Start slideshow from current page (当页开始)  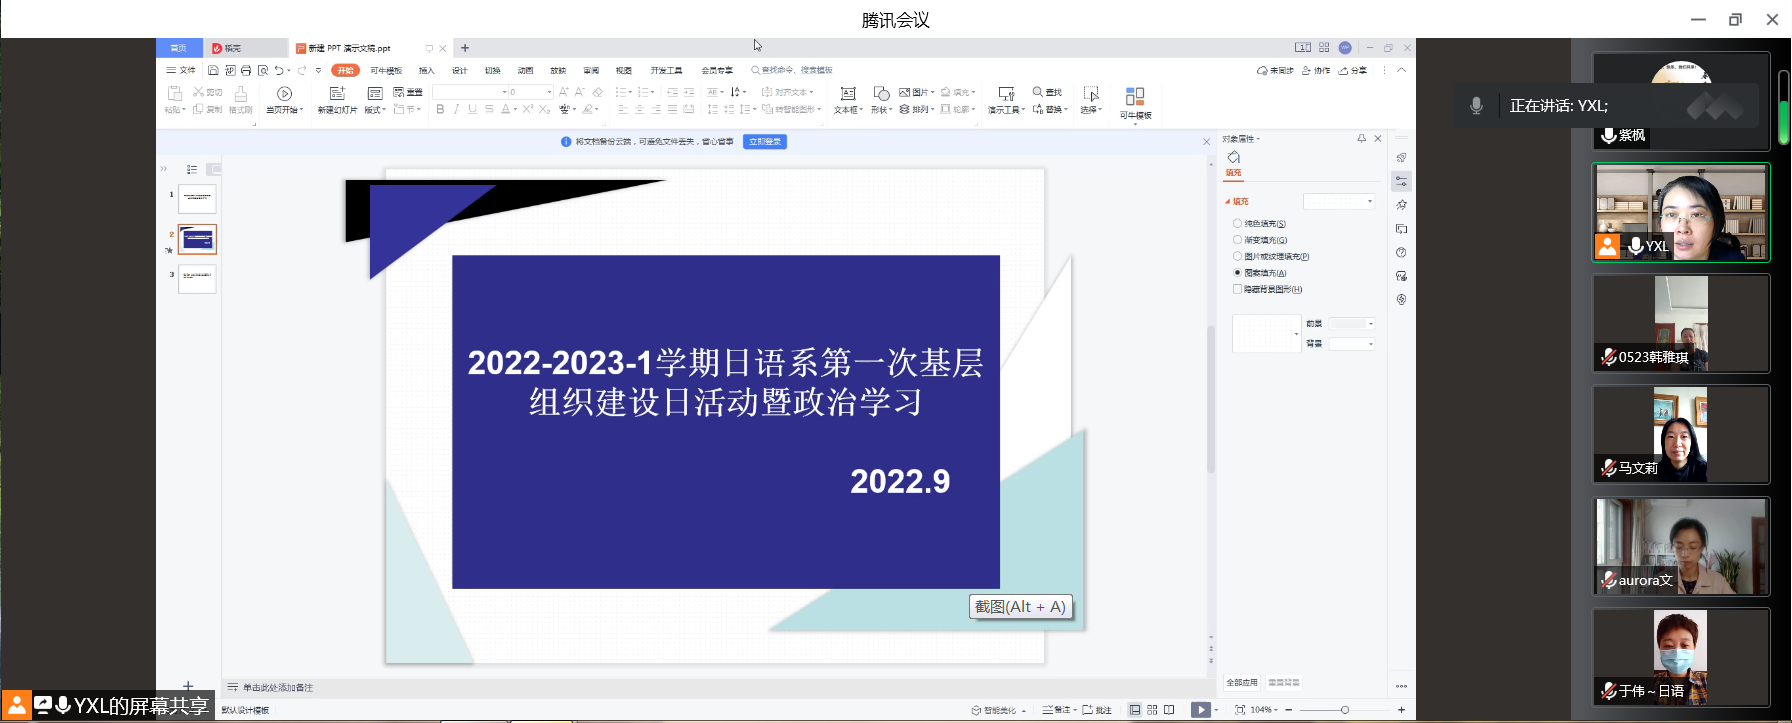[284, 99]
